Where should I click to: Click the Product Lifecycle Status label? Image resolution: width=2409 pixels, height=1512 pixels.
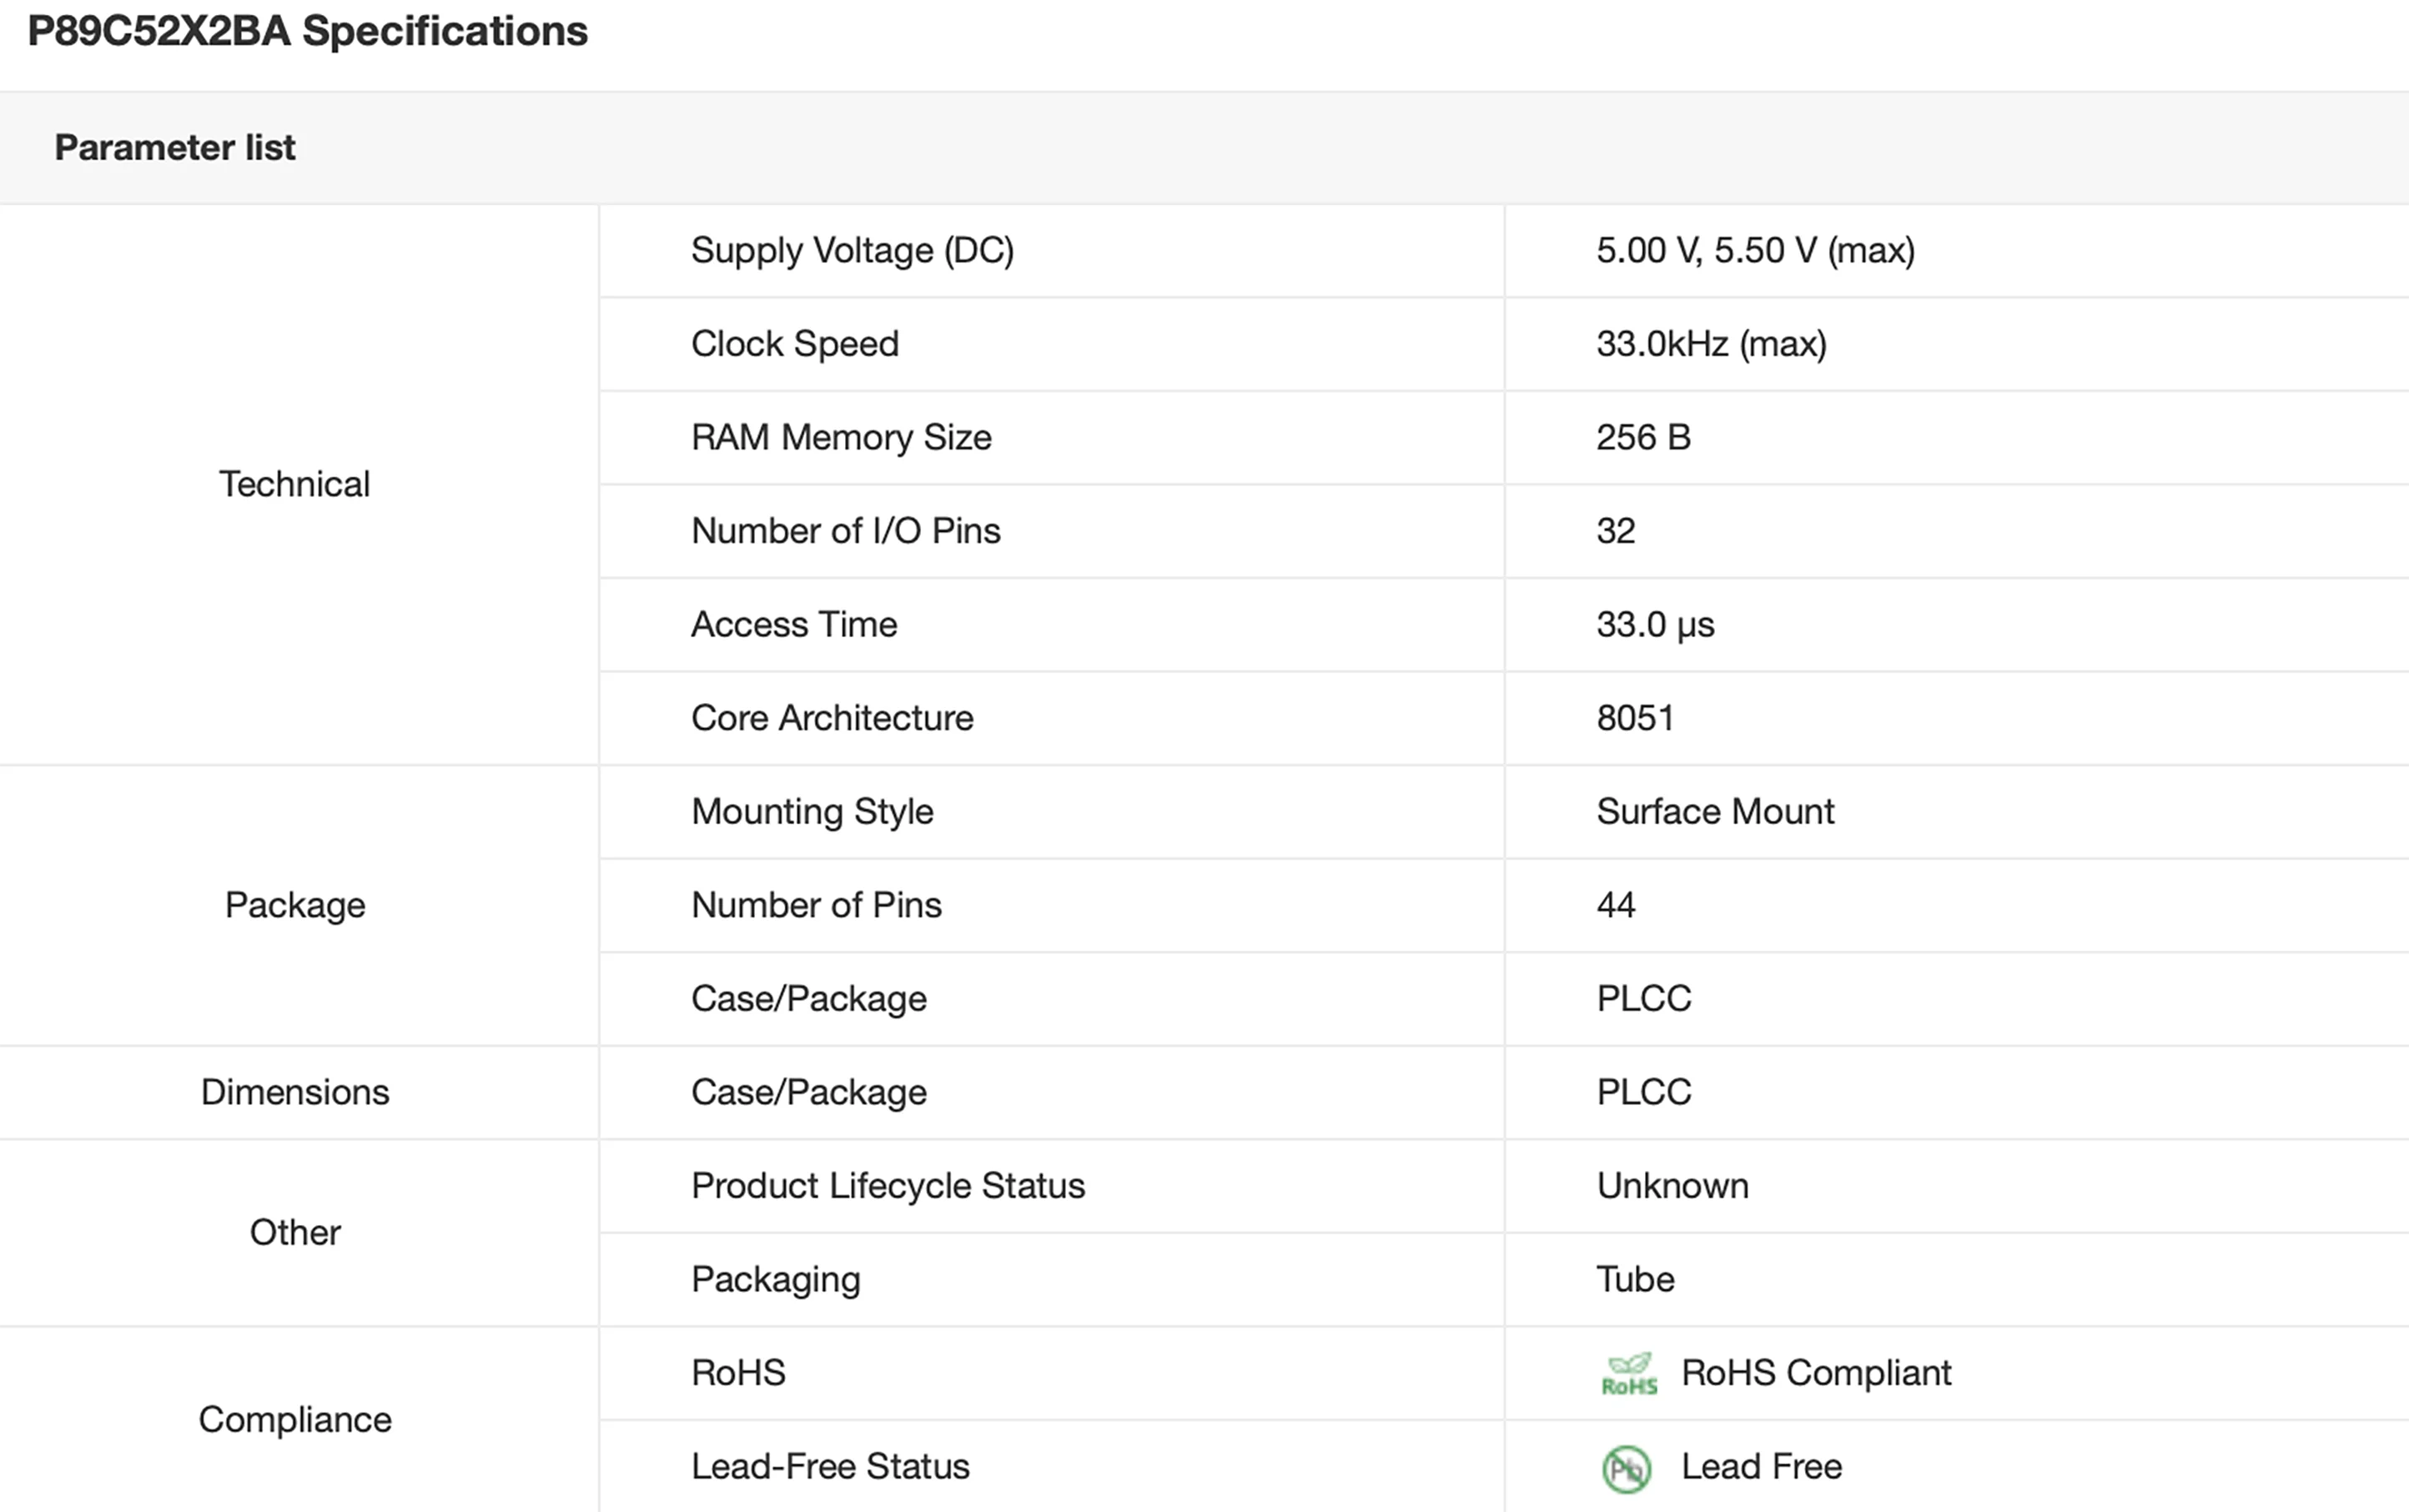[887, 1185]
